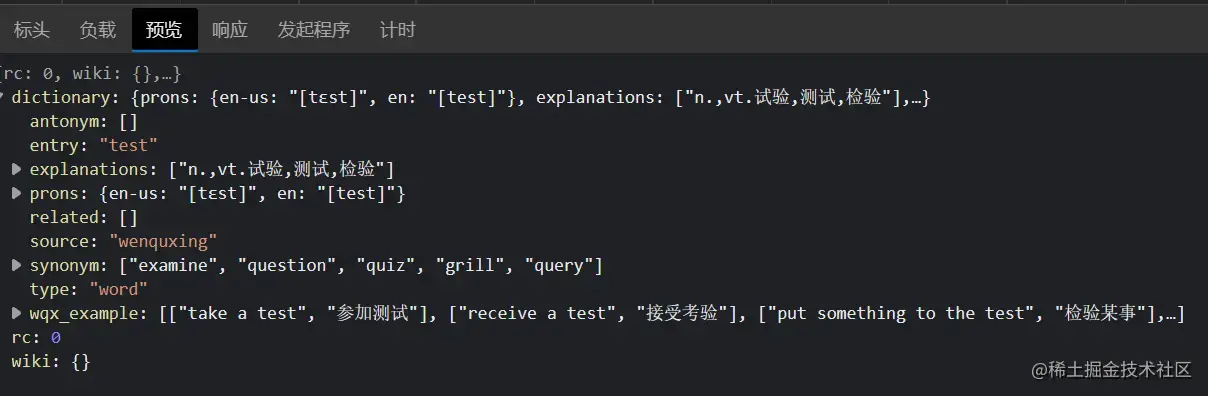Image resolution: width=1208 pixels, height=396 pixels.
Task: Expand the wqx_example array arrow
Action: point(17,313)
